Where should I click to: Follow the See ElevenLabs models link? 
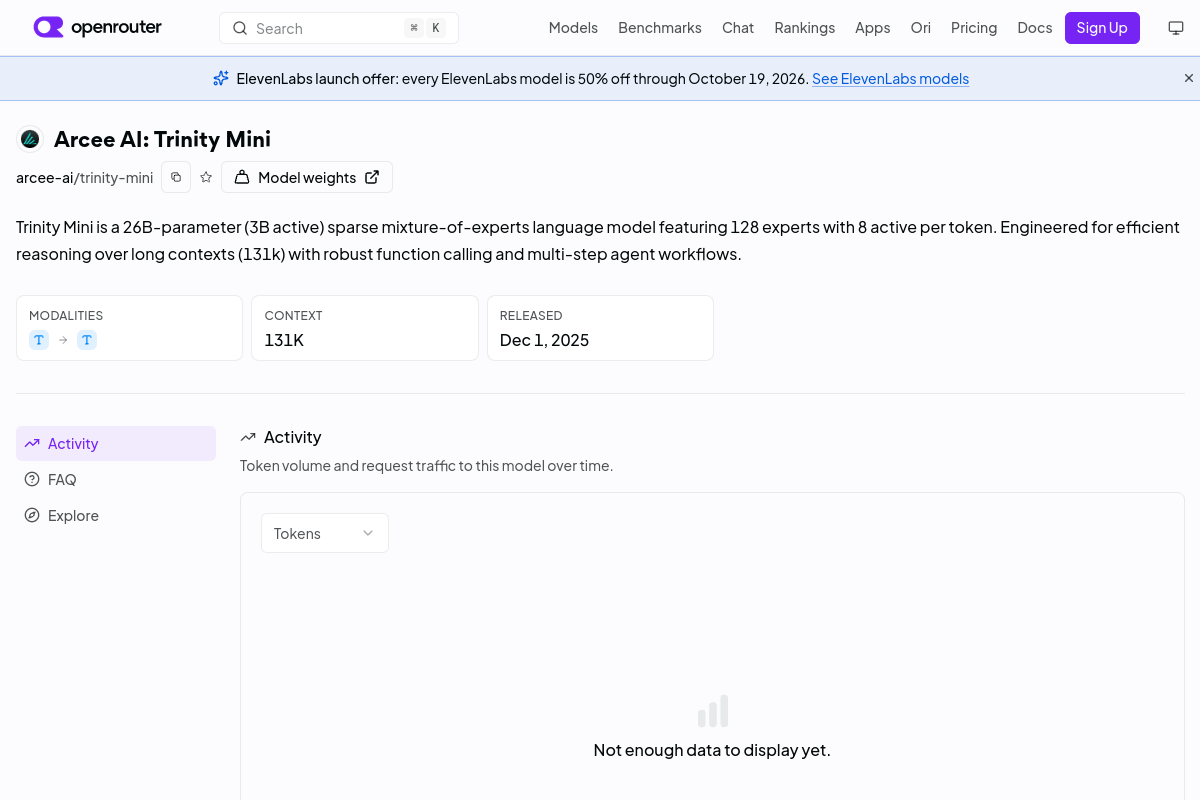point(890,78)
